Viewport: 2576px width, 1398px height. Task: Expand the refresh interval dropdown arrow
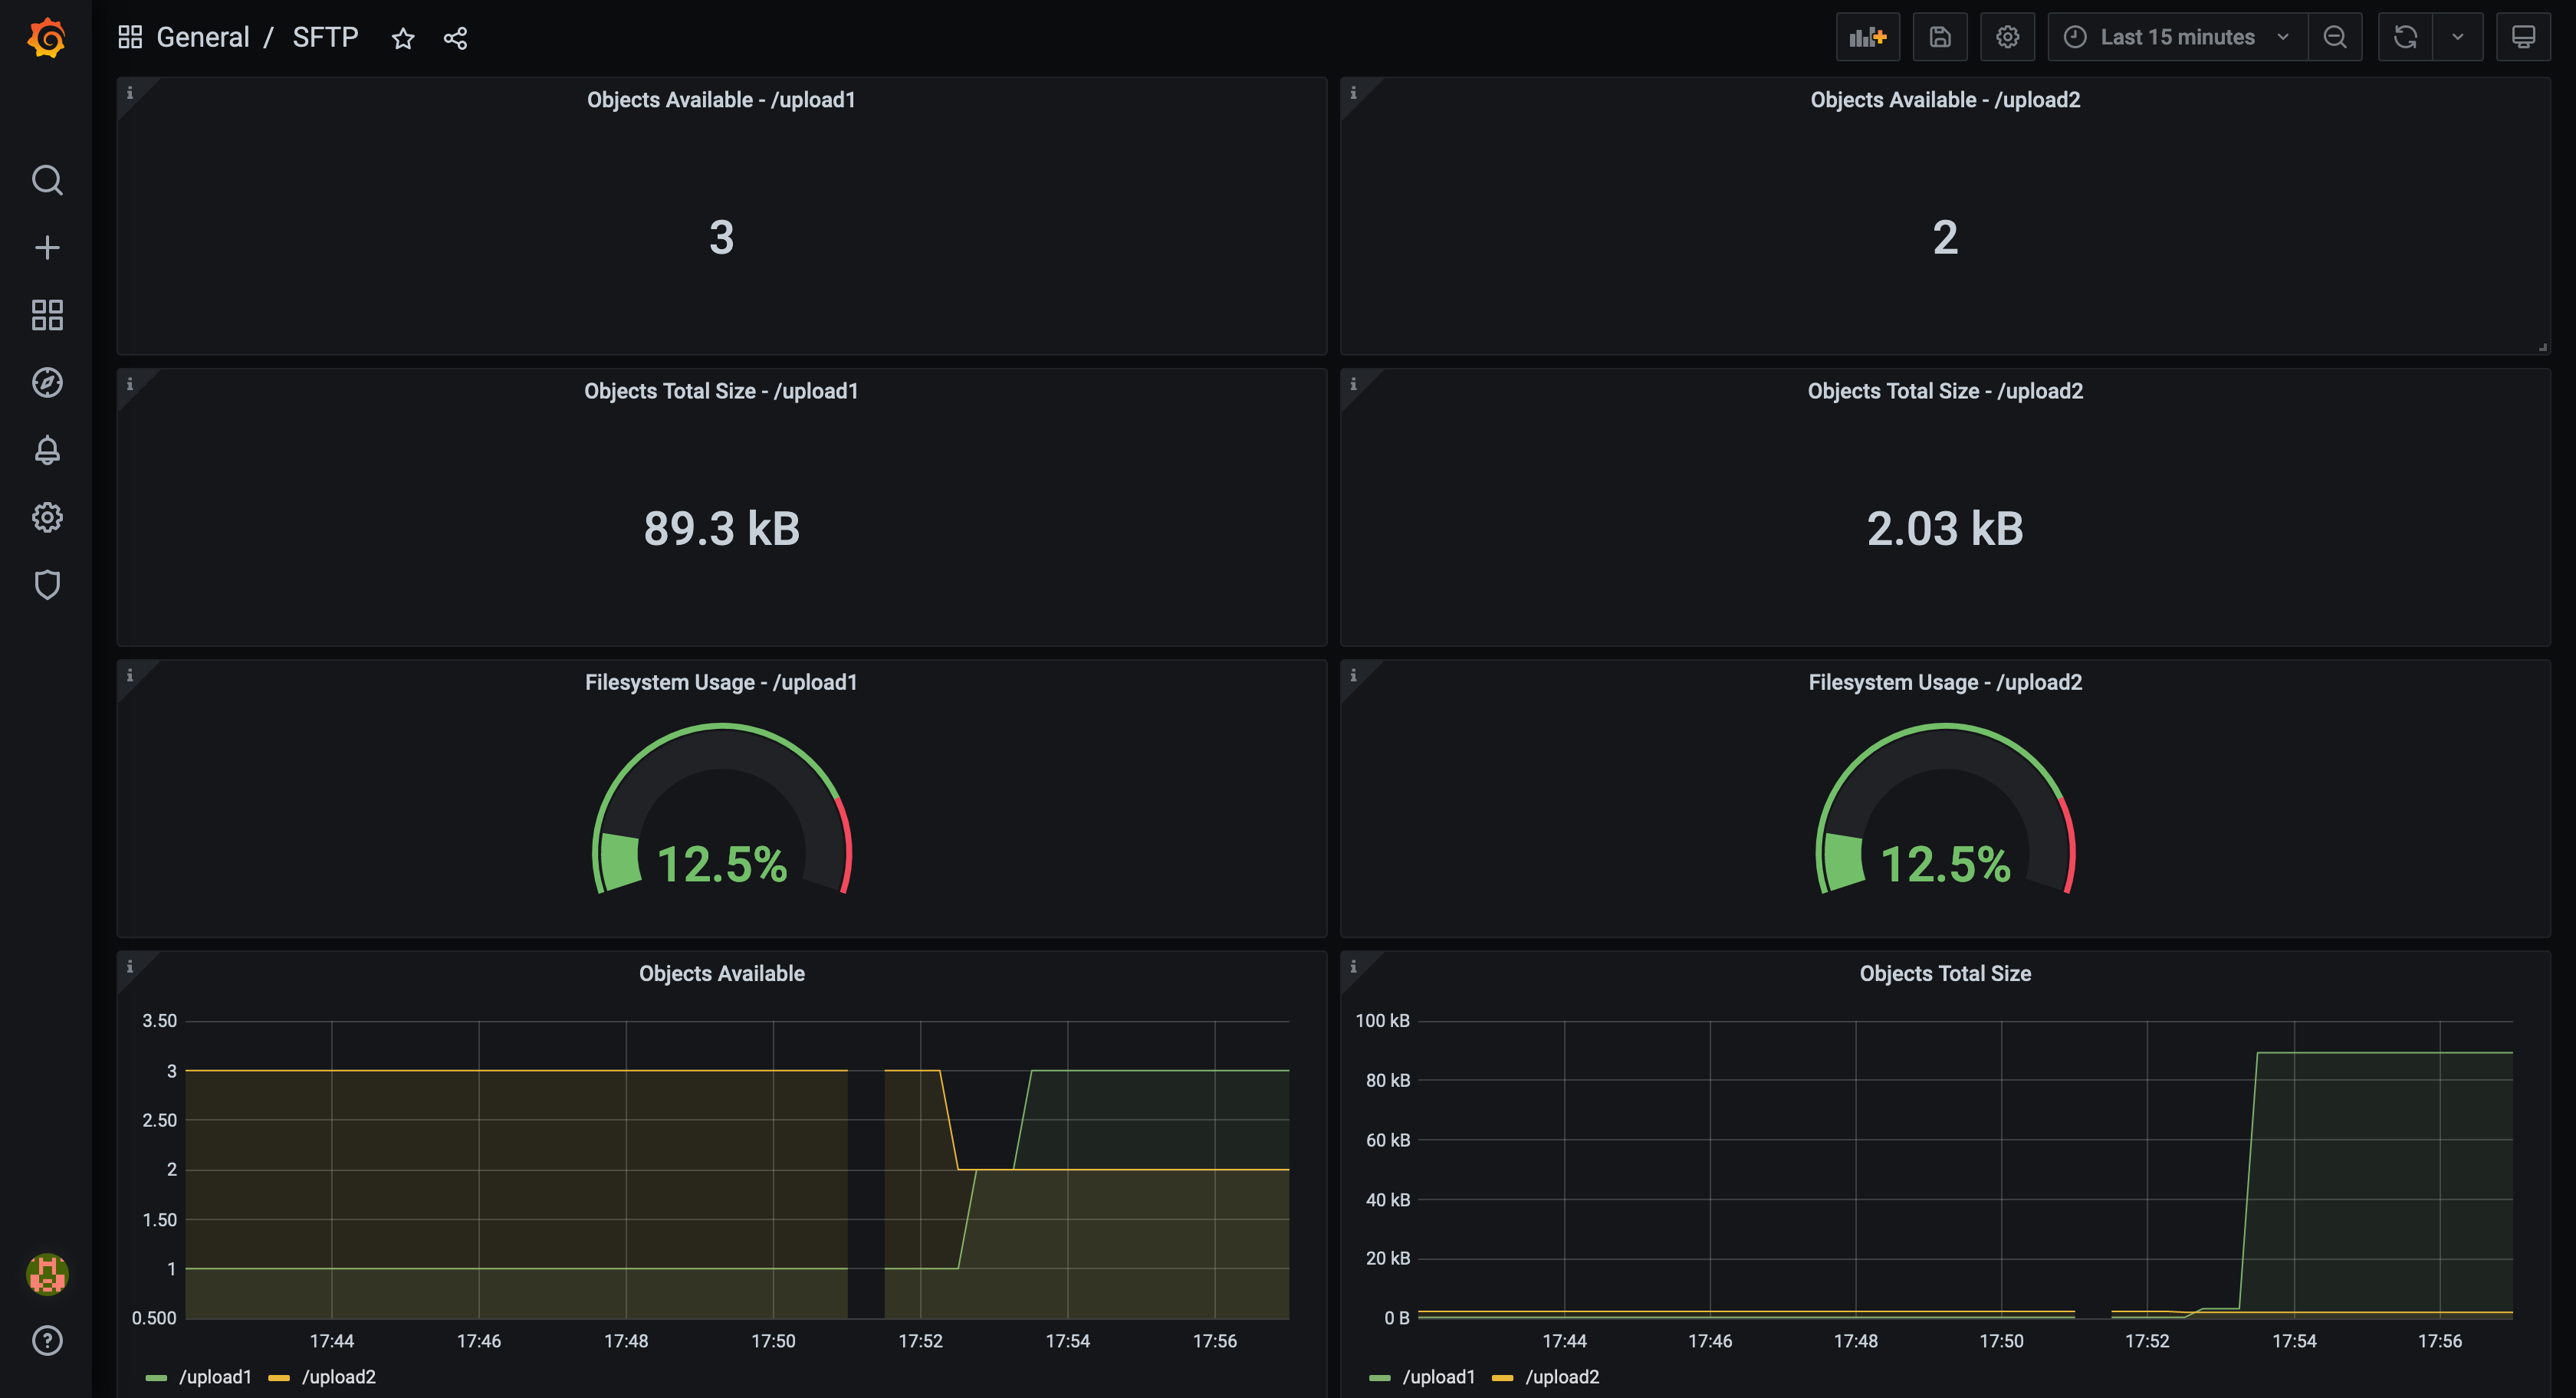coord(2457,38)
